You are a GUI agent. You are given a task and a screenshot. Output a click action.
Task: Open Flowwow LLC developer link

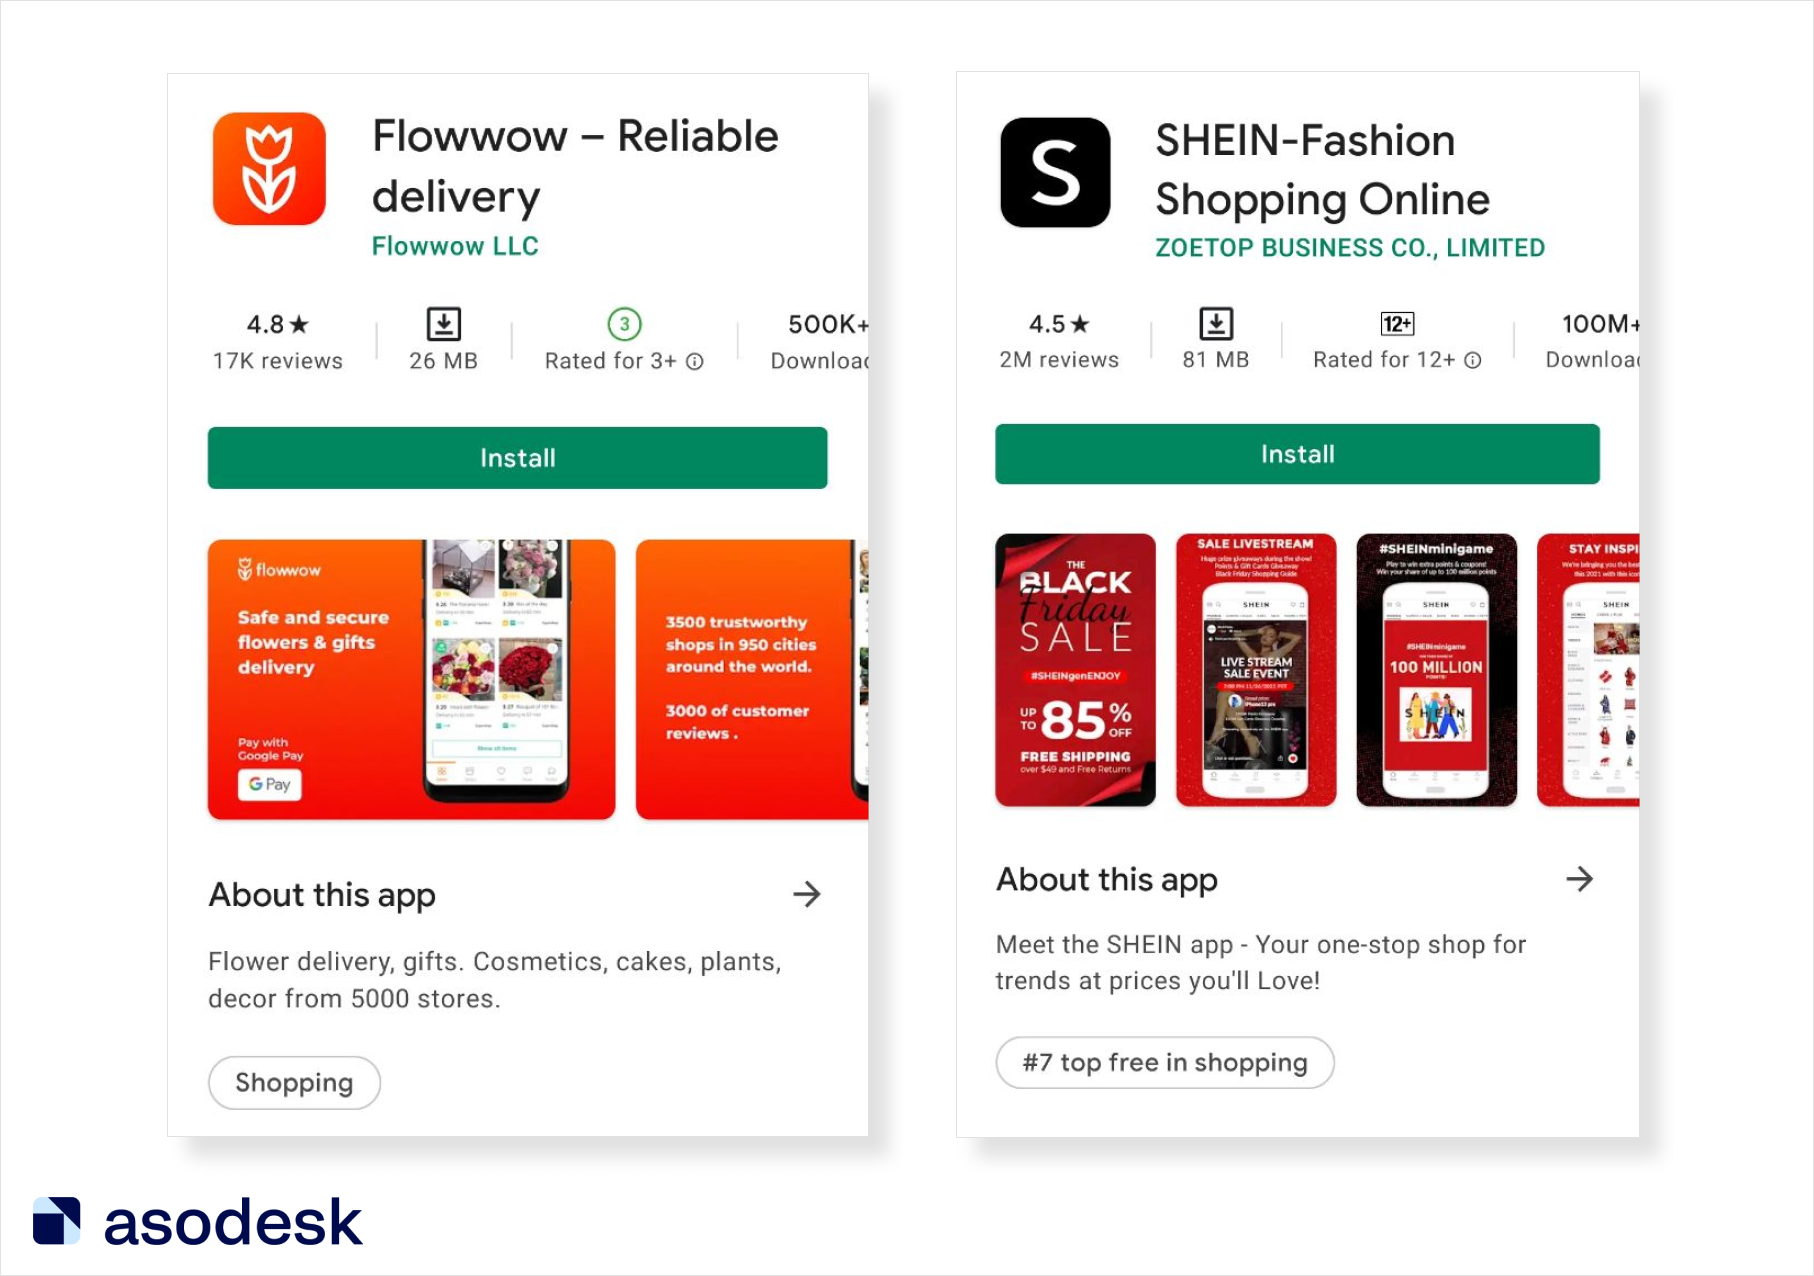tap(455, 246)
